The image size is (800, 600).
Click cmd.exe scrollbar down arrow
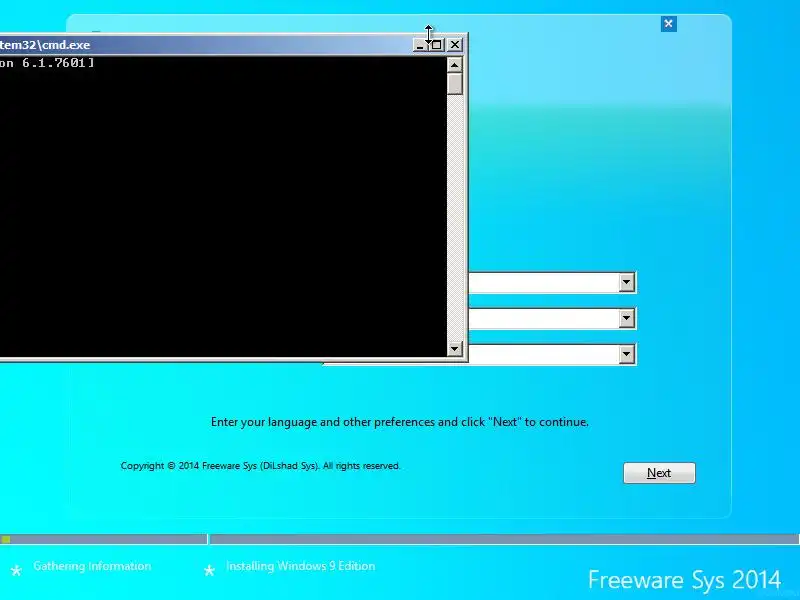tap(454, 349)
